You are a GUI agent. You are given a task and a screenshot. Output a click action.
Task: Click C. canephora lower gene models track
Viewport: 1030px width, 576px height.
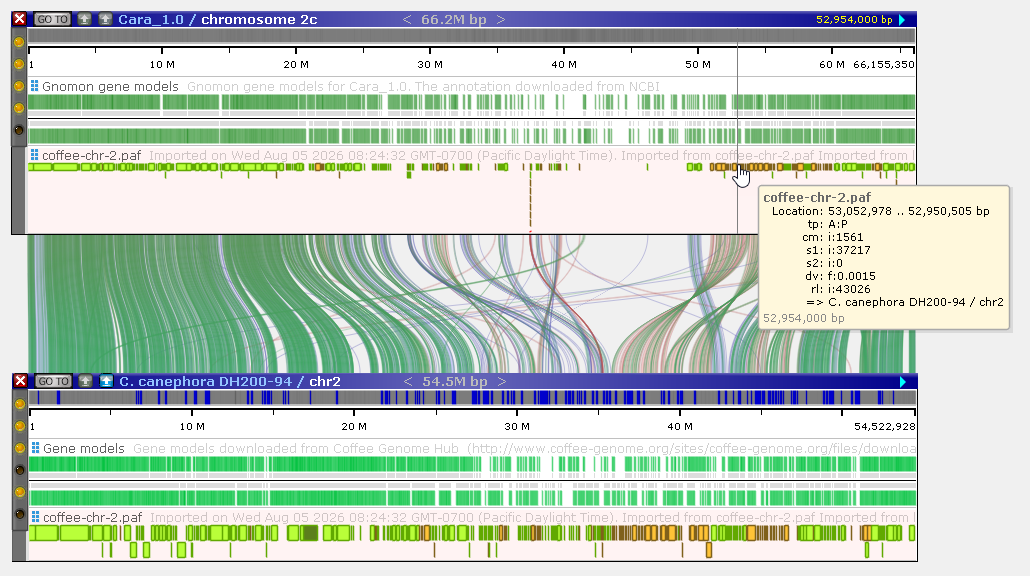472,497
